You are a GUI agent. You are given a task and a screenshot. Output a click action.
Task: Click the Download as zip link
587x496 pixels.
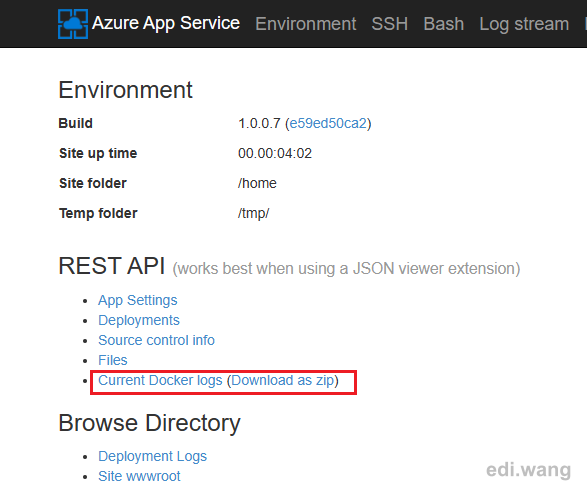pos(283,380)
